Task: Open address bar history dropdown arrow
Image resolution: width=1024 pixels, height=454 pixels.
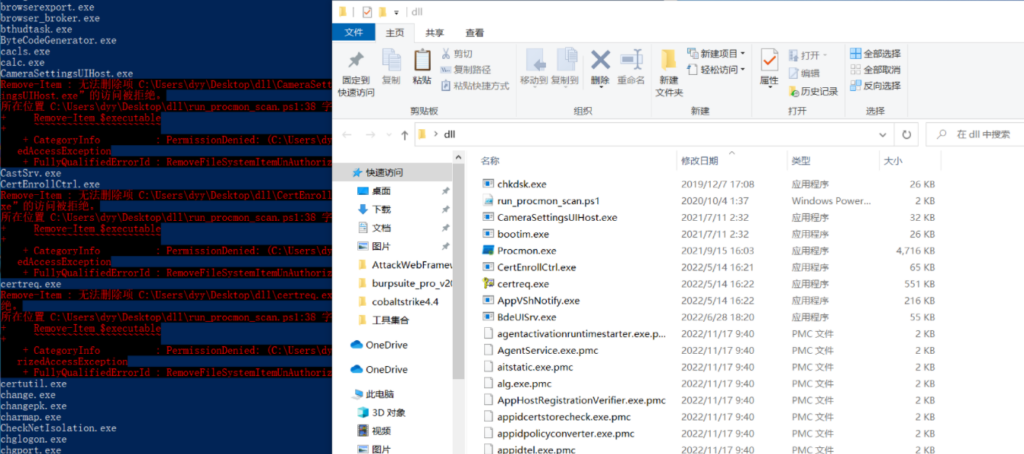Action: point(883,135)
